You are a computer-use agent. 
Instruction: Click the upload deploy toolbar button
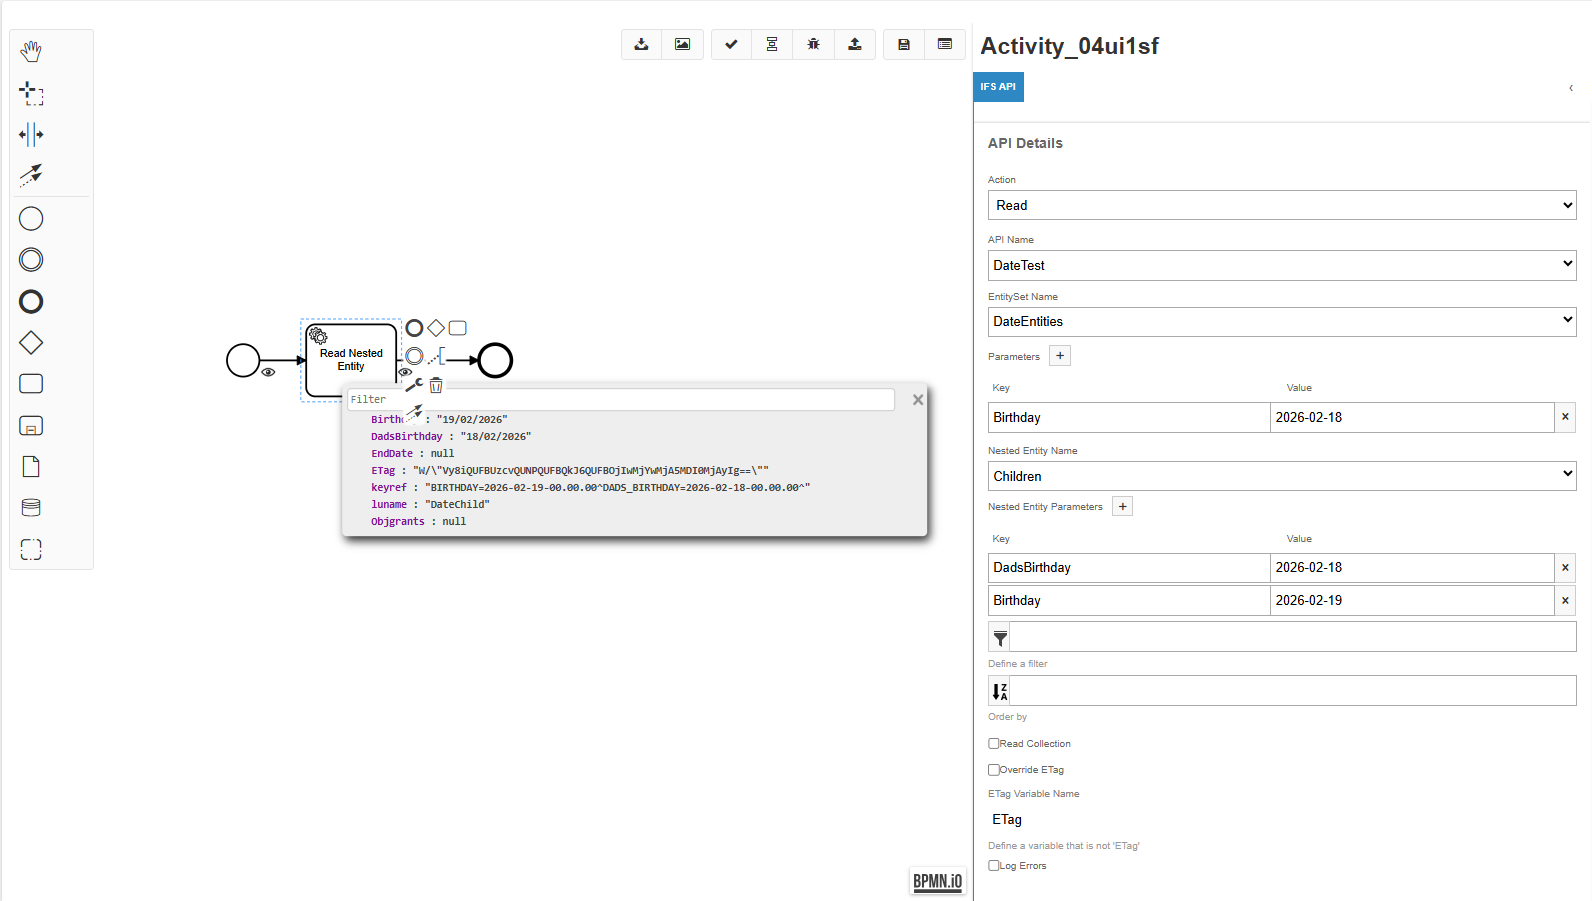855,44
